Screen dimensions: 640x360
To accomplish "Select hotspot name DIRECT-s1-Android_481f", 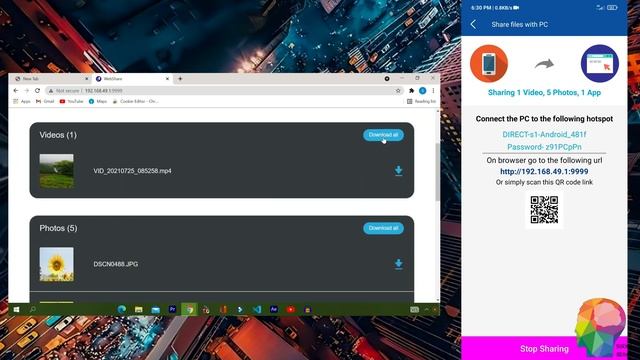I will [x=544, y=134].
